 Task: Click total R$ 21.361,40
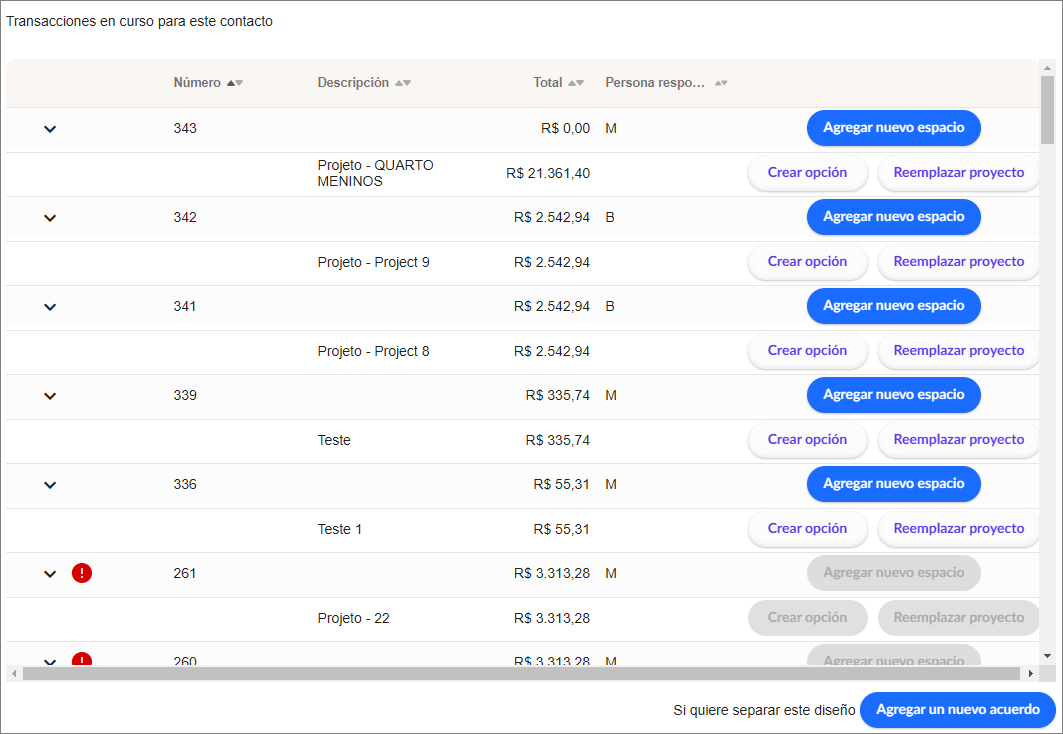tap(548, 174)
